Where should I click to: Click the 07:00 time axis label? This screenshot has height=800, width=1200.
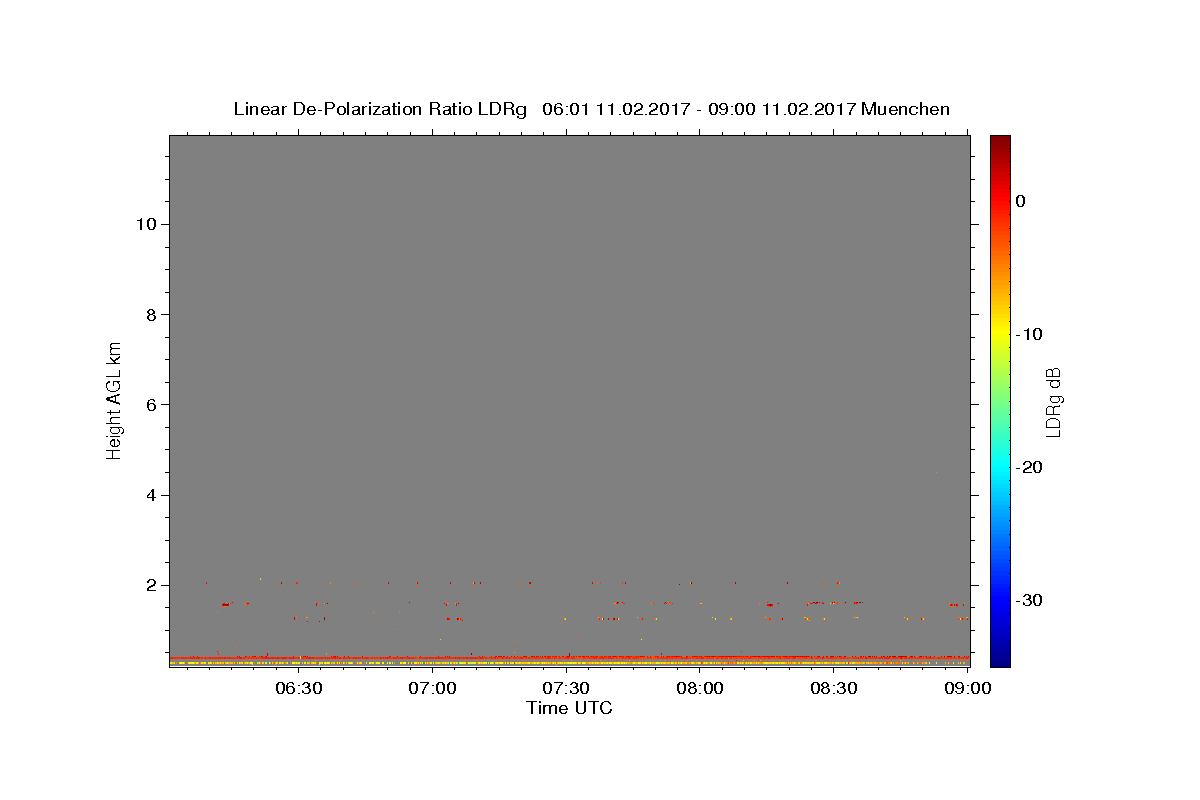click(x=432, y=689)
